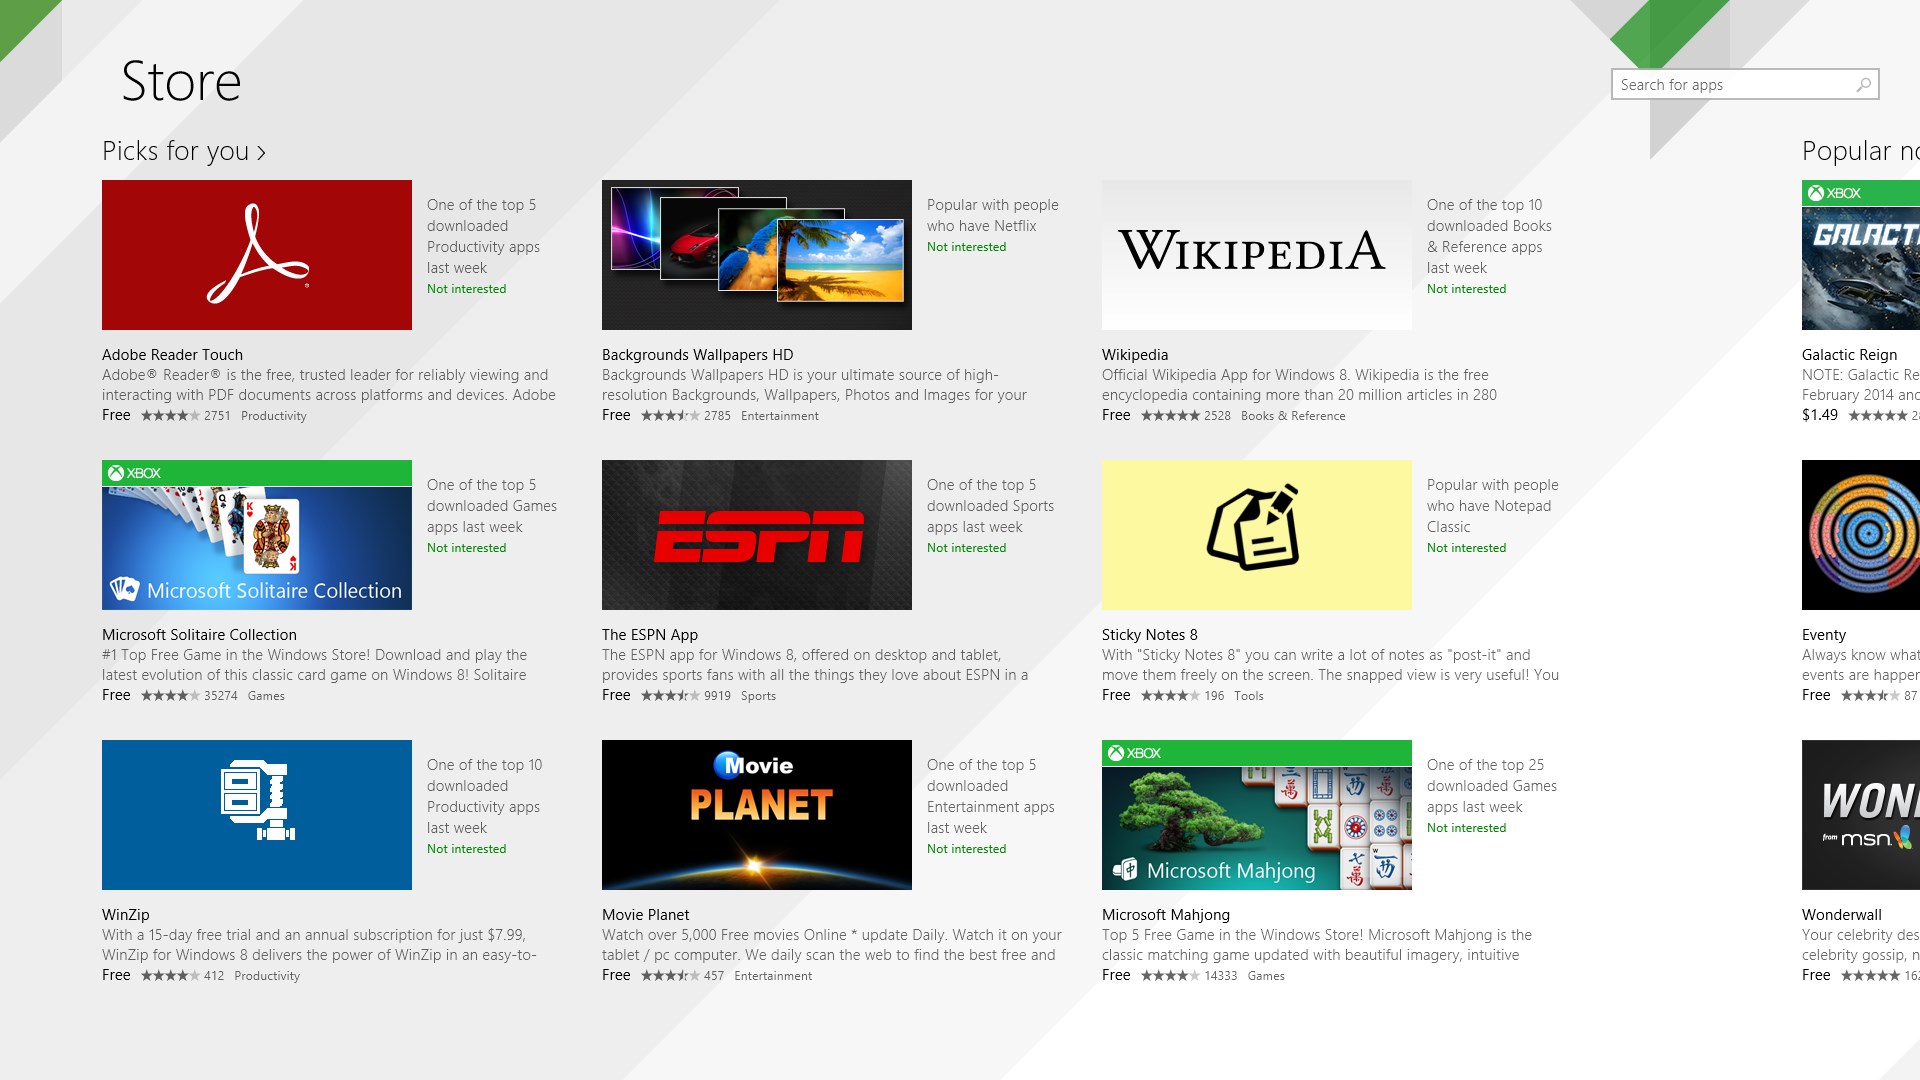Mark Backgrounds Wallpapers HD as Not interested

[966, 247]
